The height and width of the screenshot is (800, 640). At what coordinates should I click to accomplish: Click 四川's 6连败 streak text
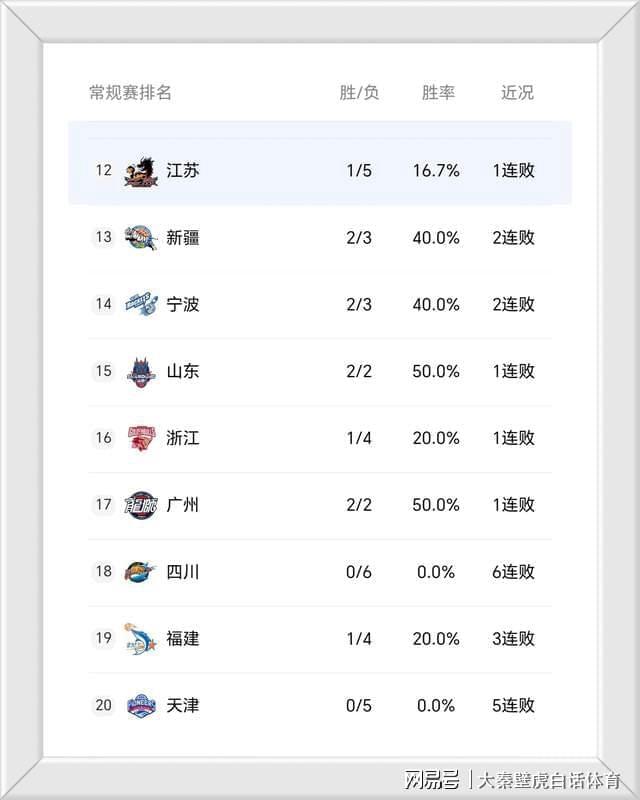tap(514, 572)
